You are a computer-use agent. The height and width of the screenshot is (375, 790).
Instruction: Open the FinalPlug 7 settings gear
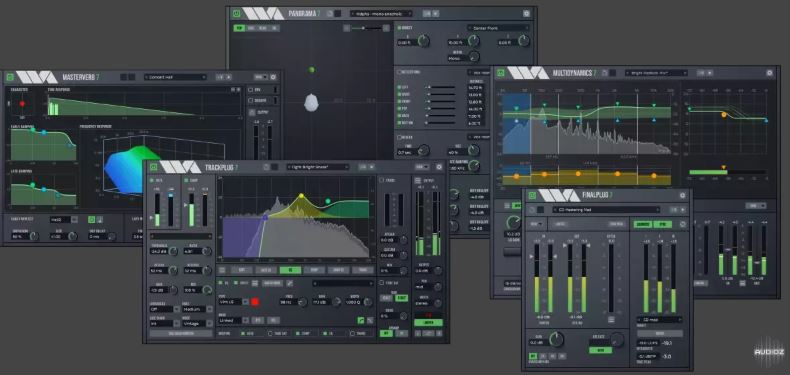[x=683, y=196]
